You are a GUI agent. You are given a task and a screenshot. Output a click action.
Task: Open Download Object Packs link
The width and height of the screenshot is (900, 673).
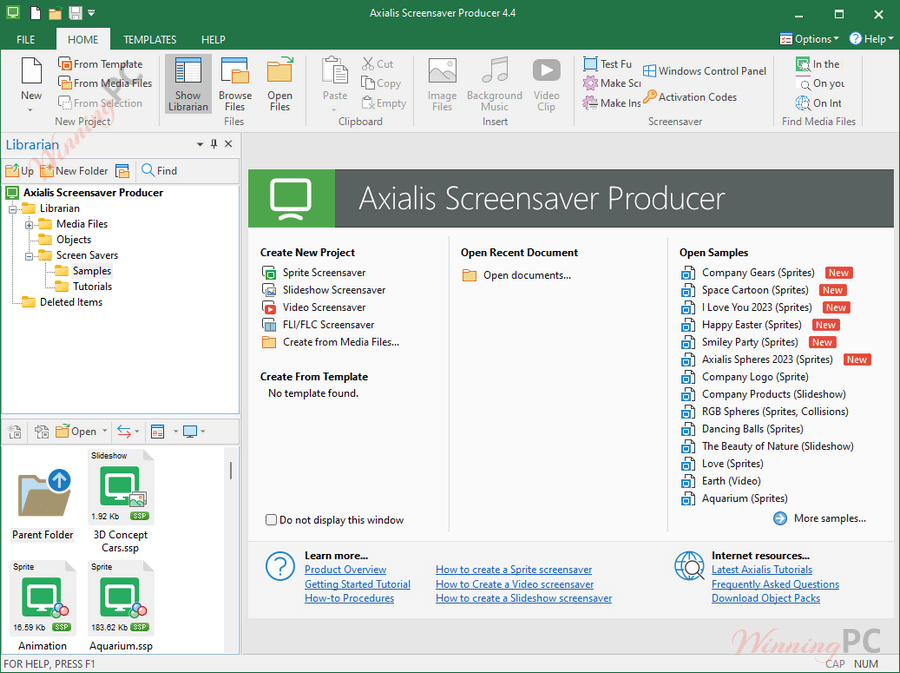click(765, 598)
